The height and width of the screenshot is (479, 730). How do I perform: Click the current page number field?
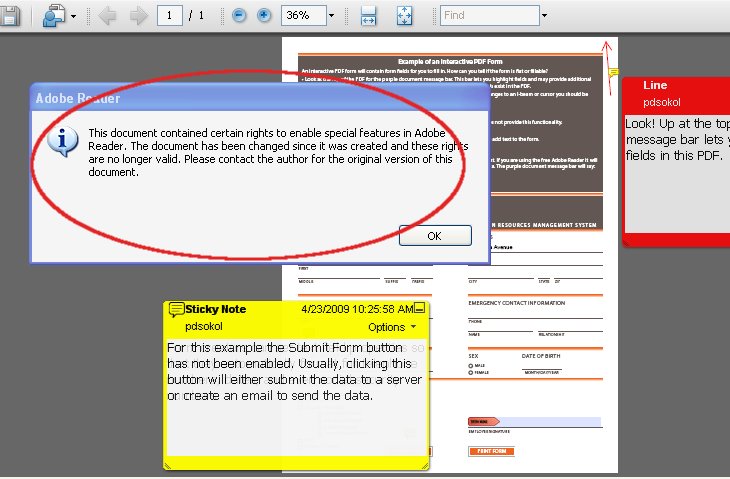pos(169,15)
